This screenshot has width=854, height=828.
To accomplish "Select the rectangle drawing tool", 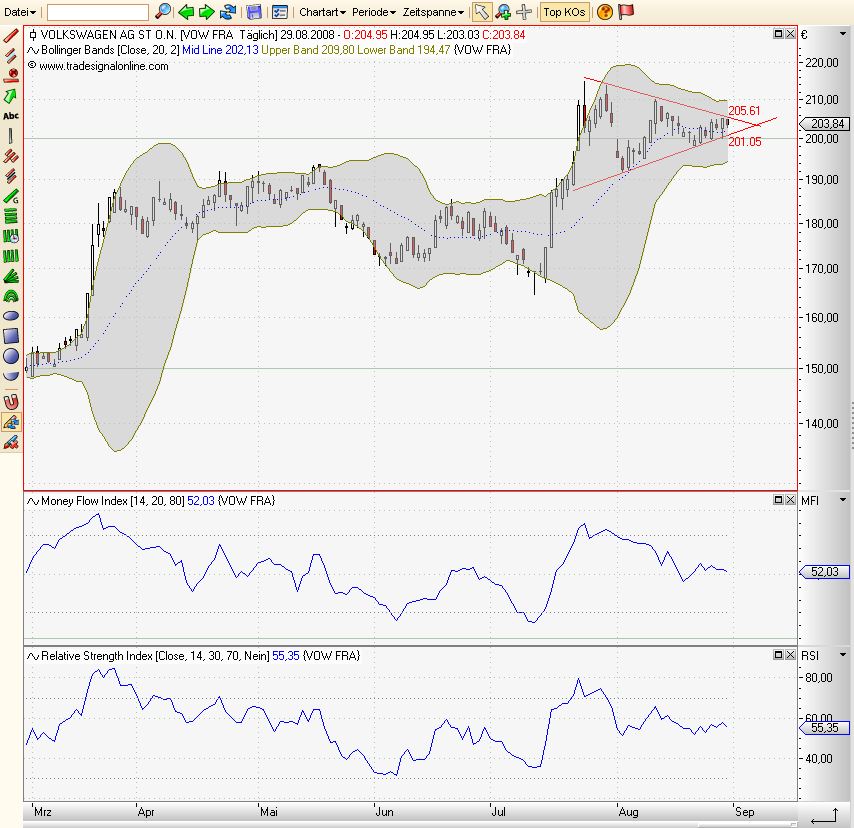I will tap(11, 336).
